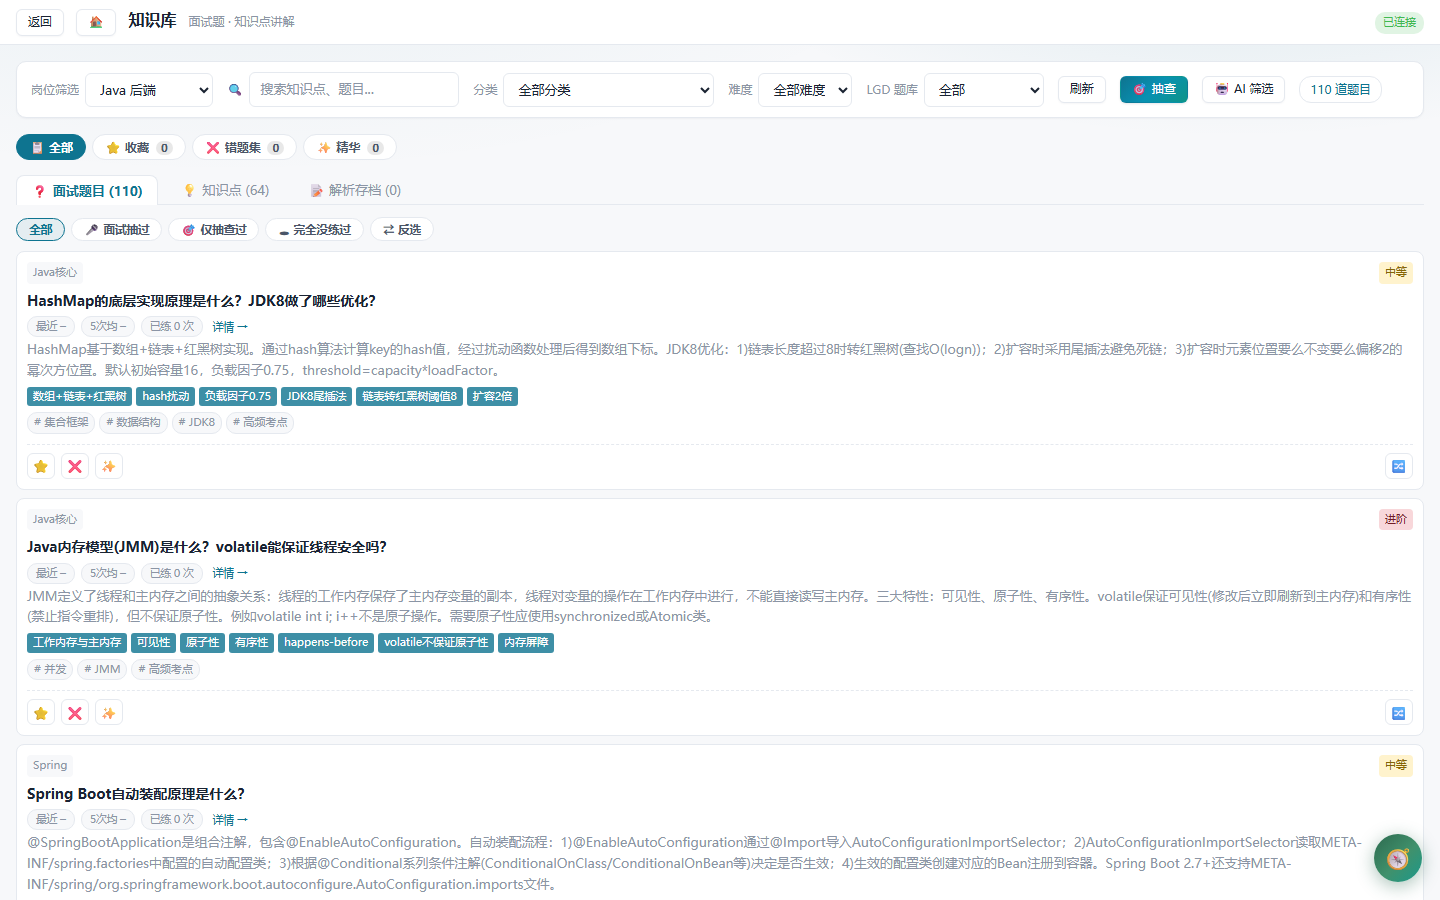Viewport: 1440px width, 900px height.
Task: Click the 刷新 refresh button
Action: 1082,89
